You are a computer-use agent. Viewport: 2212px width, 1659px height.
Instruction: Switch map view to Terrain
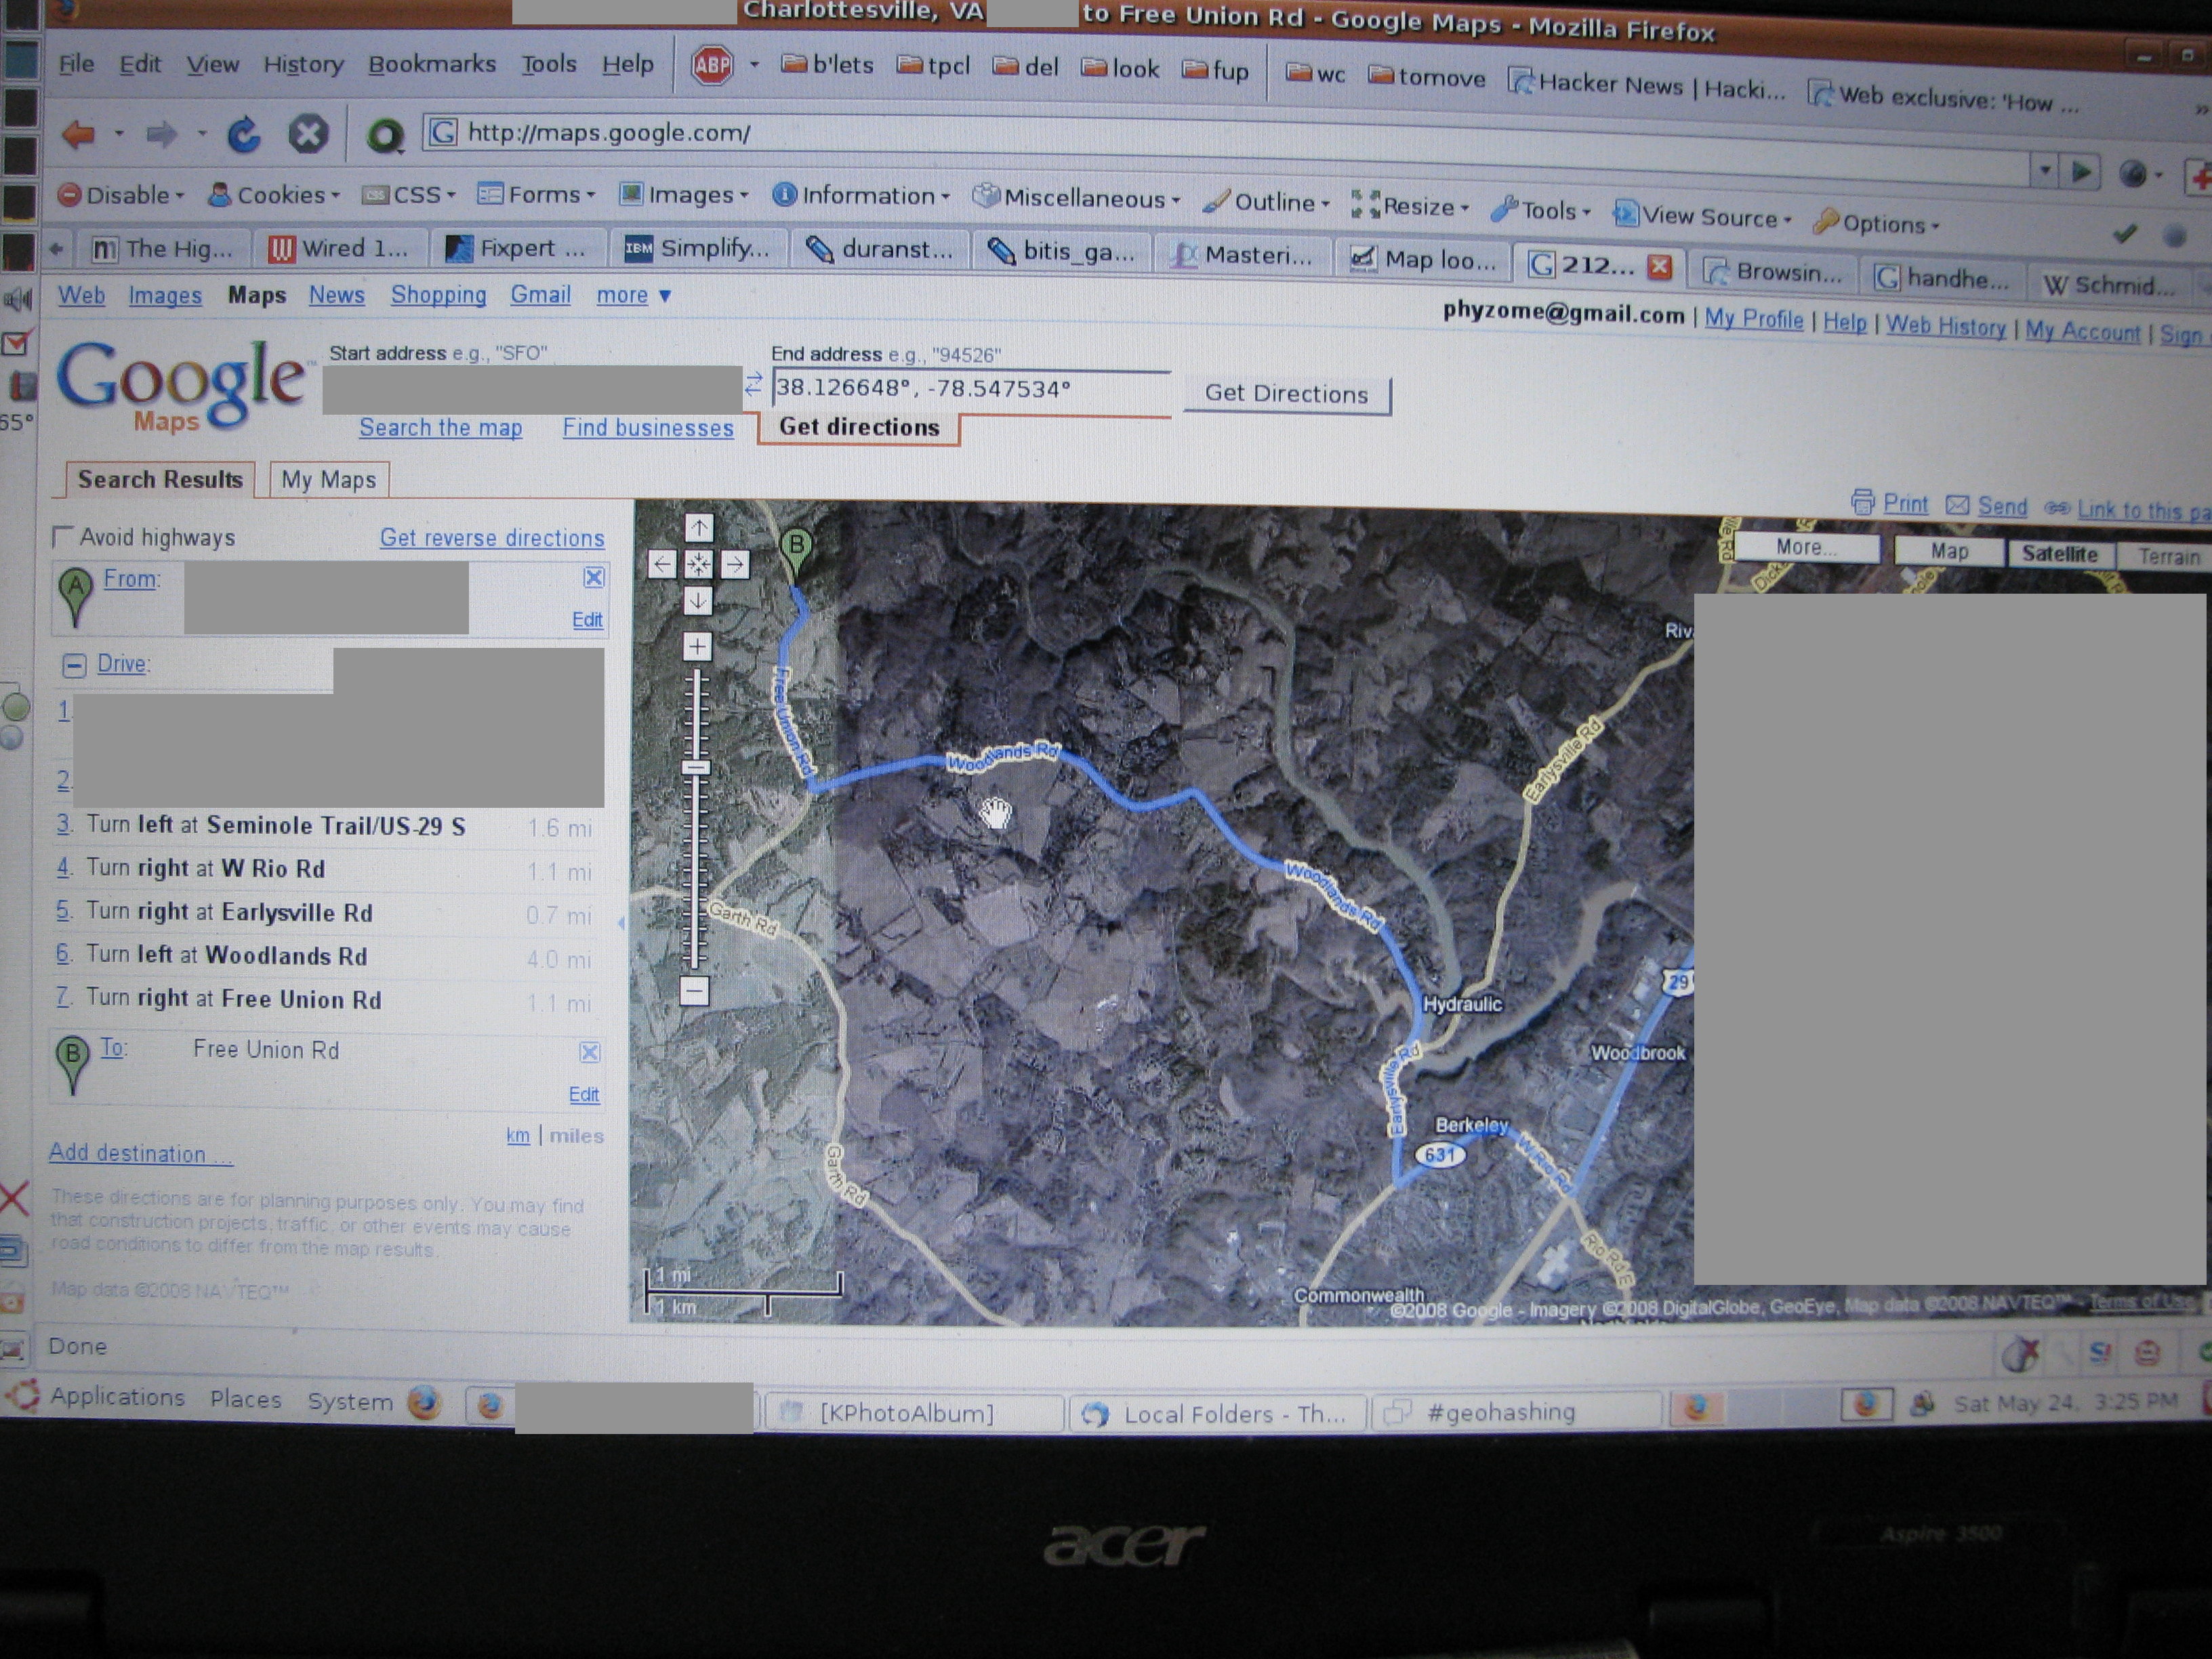pyautogui.click(x=2168, y=557)
